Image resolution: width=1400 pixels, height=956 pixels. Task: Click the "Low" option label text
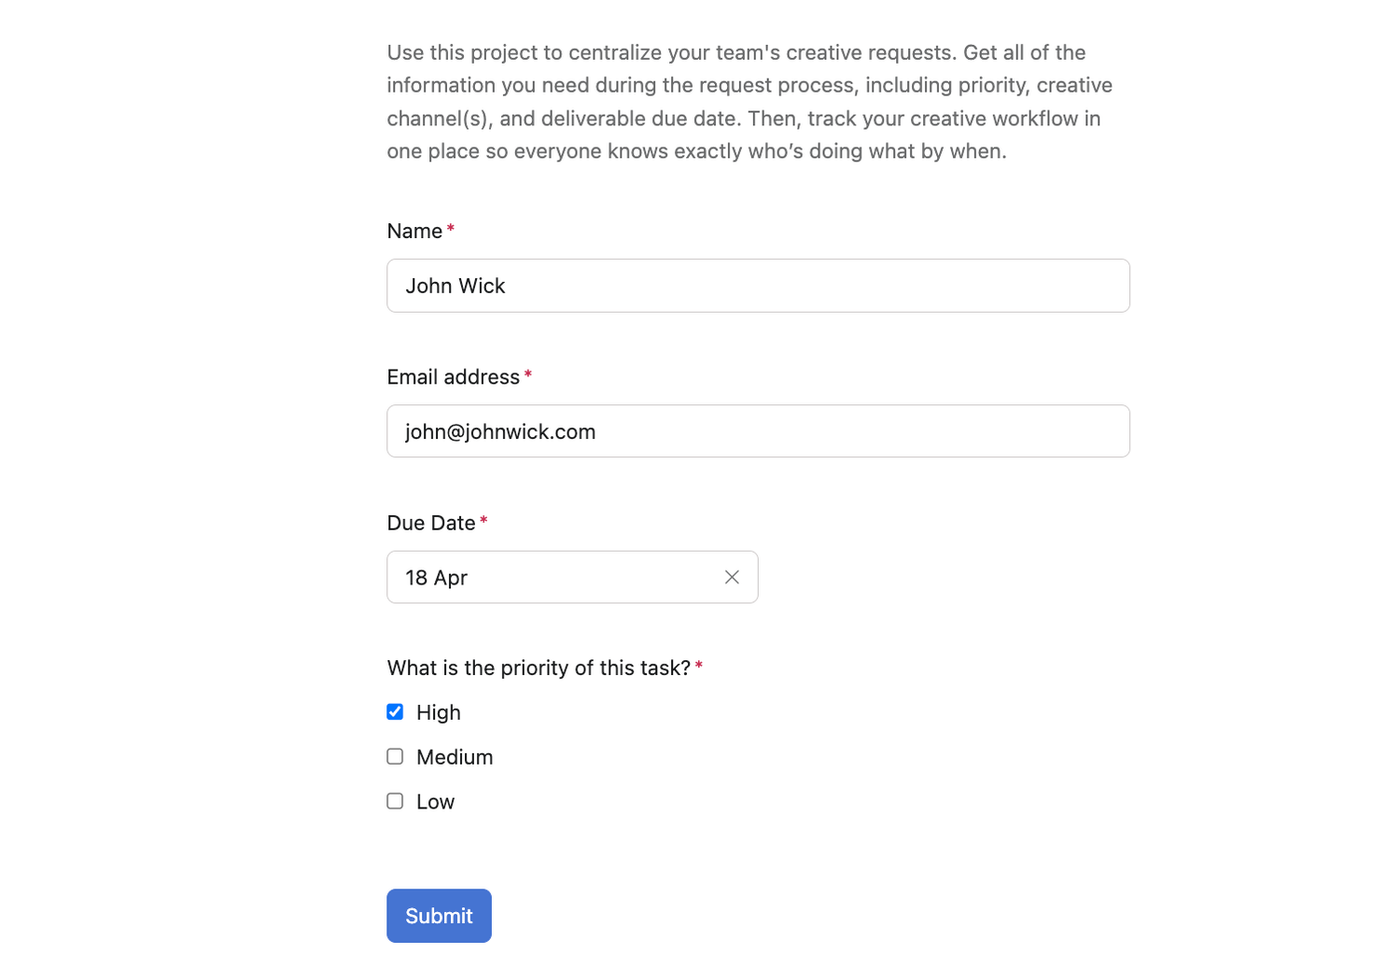(435, 802)
